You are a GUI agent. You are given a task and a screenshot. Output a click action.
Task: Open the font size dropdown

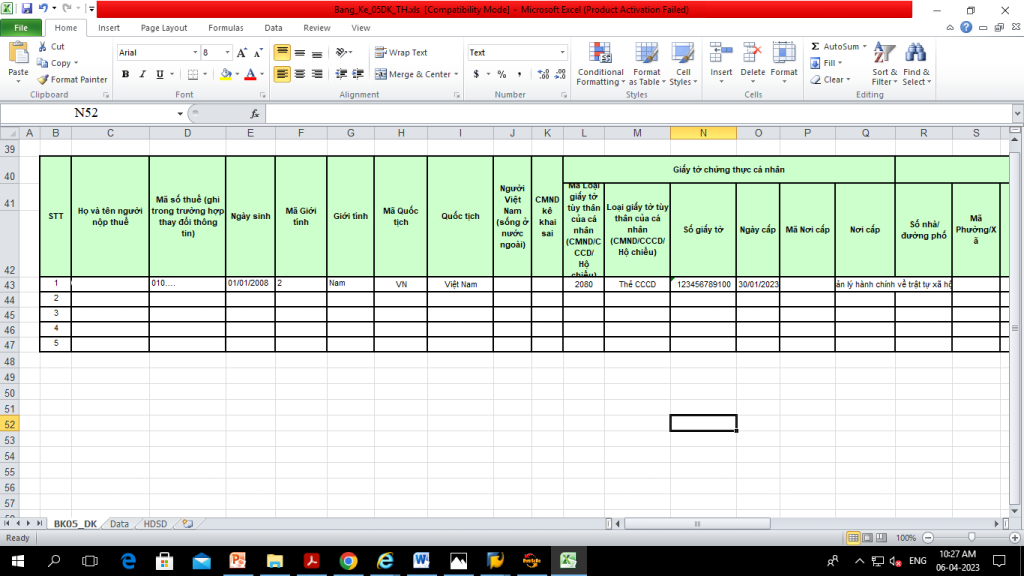[x=226, y=53]
